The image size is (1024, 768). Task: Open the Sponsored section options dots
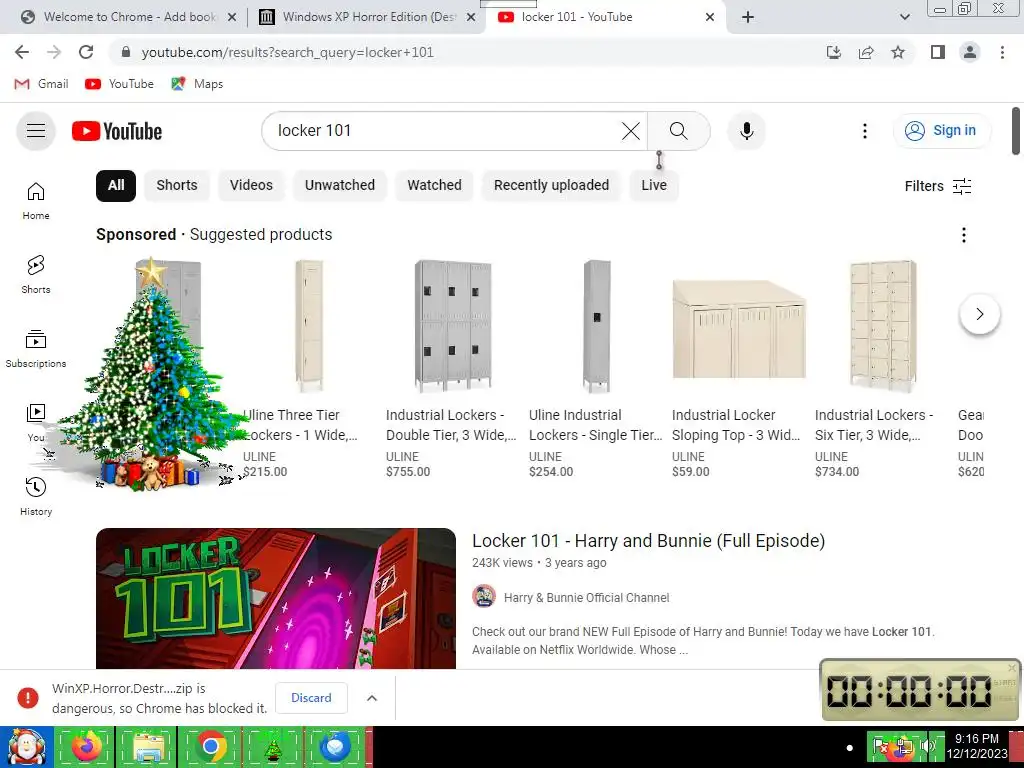[964, 235]
